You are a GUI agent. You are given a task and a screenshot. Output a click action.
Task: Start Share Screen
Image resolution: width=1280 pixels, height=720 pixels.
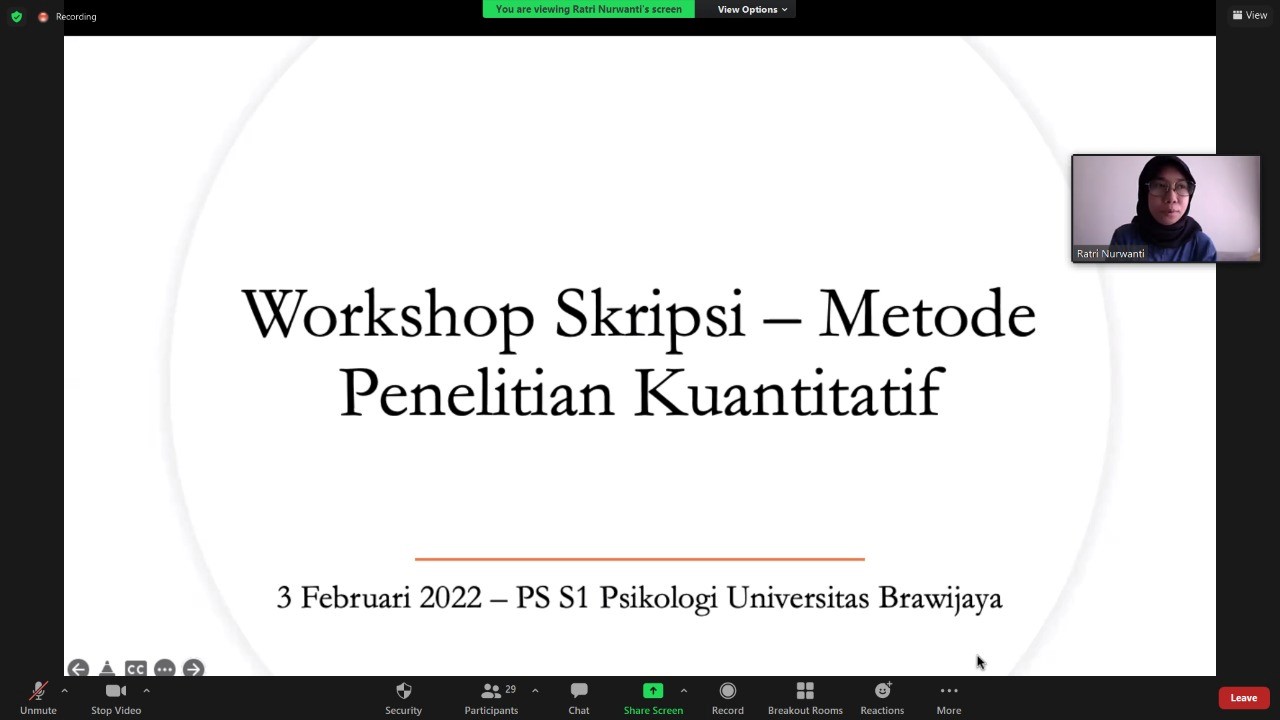(x=653, y=698)
